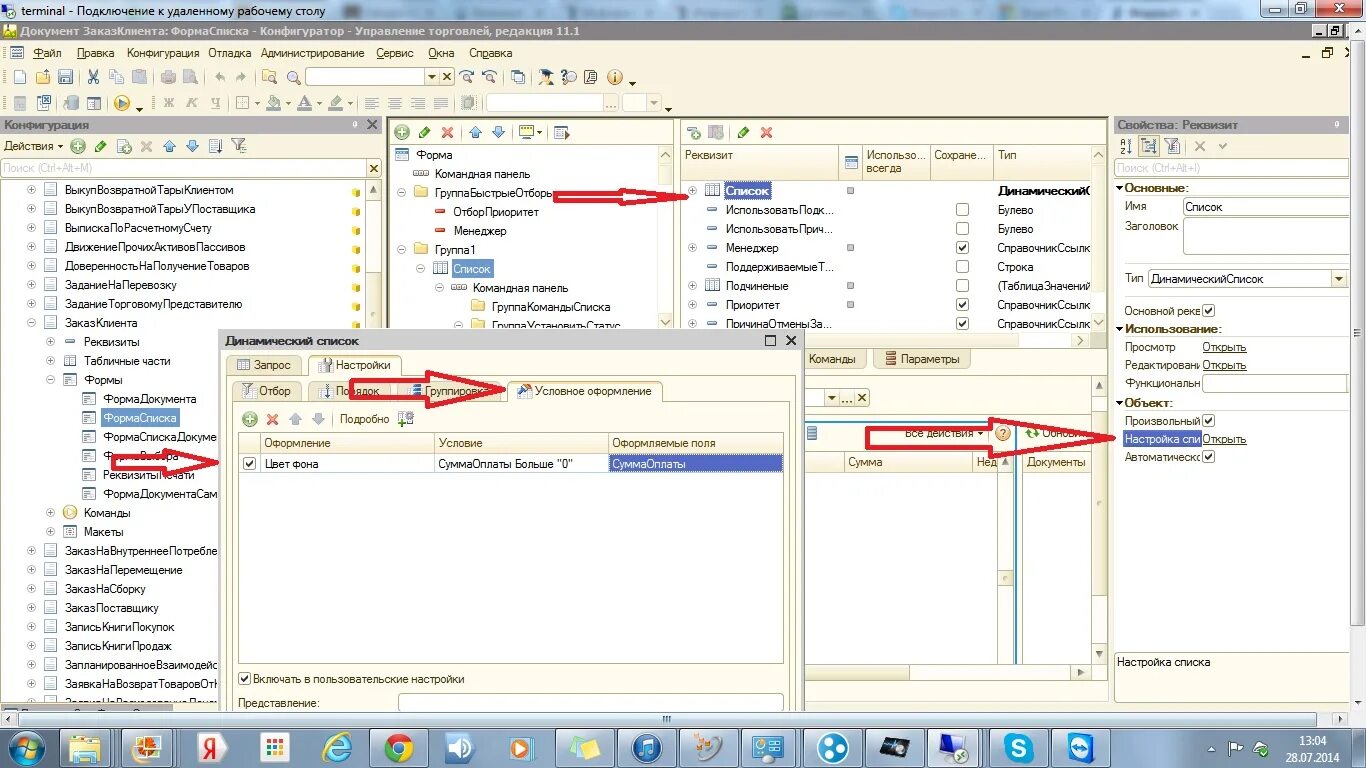Align text left in toolbar
Screen dimensions: 1366x768
(x=372, y=103)
